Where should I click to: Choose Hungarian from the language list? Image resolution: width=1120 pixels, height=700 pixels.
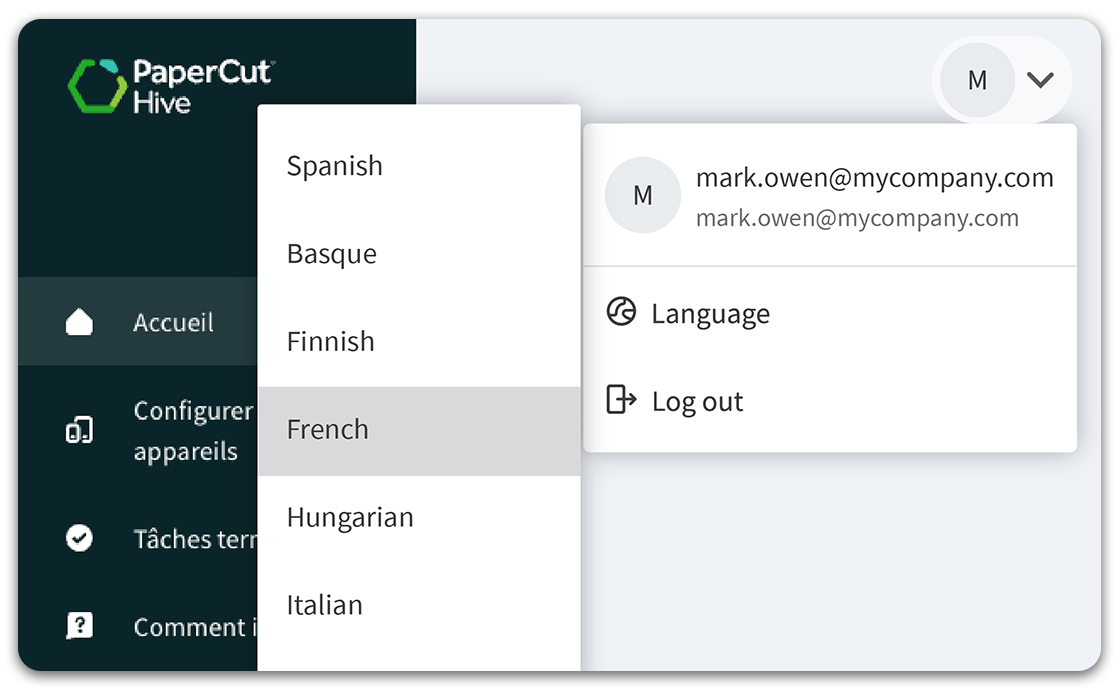[x=350, y=518]
